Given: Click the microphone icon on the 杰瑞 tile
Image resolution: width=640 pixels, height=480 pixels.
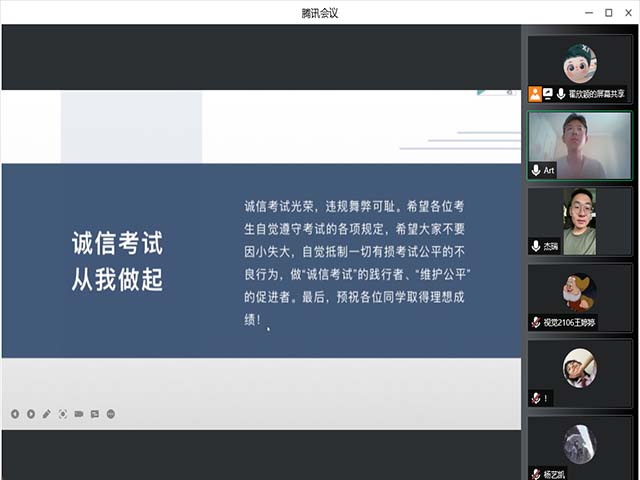Looking at the screenshot, I should click(536, 246).
